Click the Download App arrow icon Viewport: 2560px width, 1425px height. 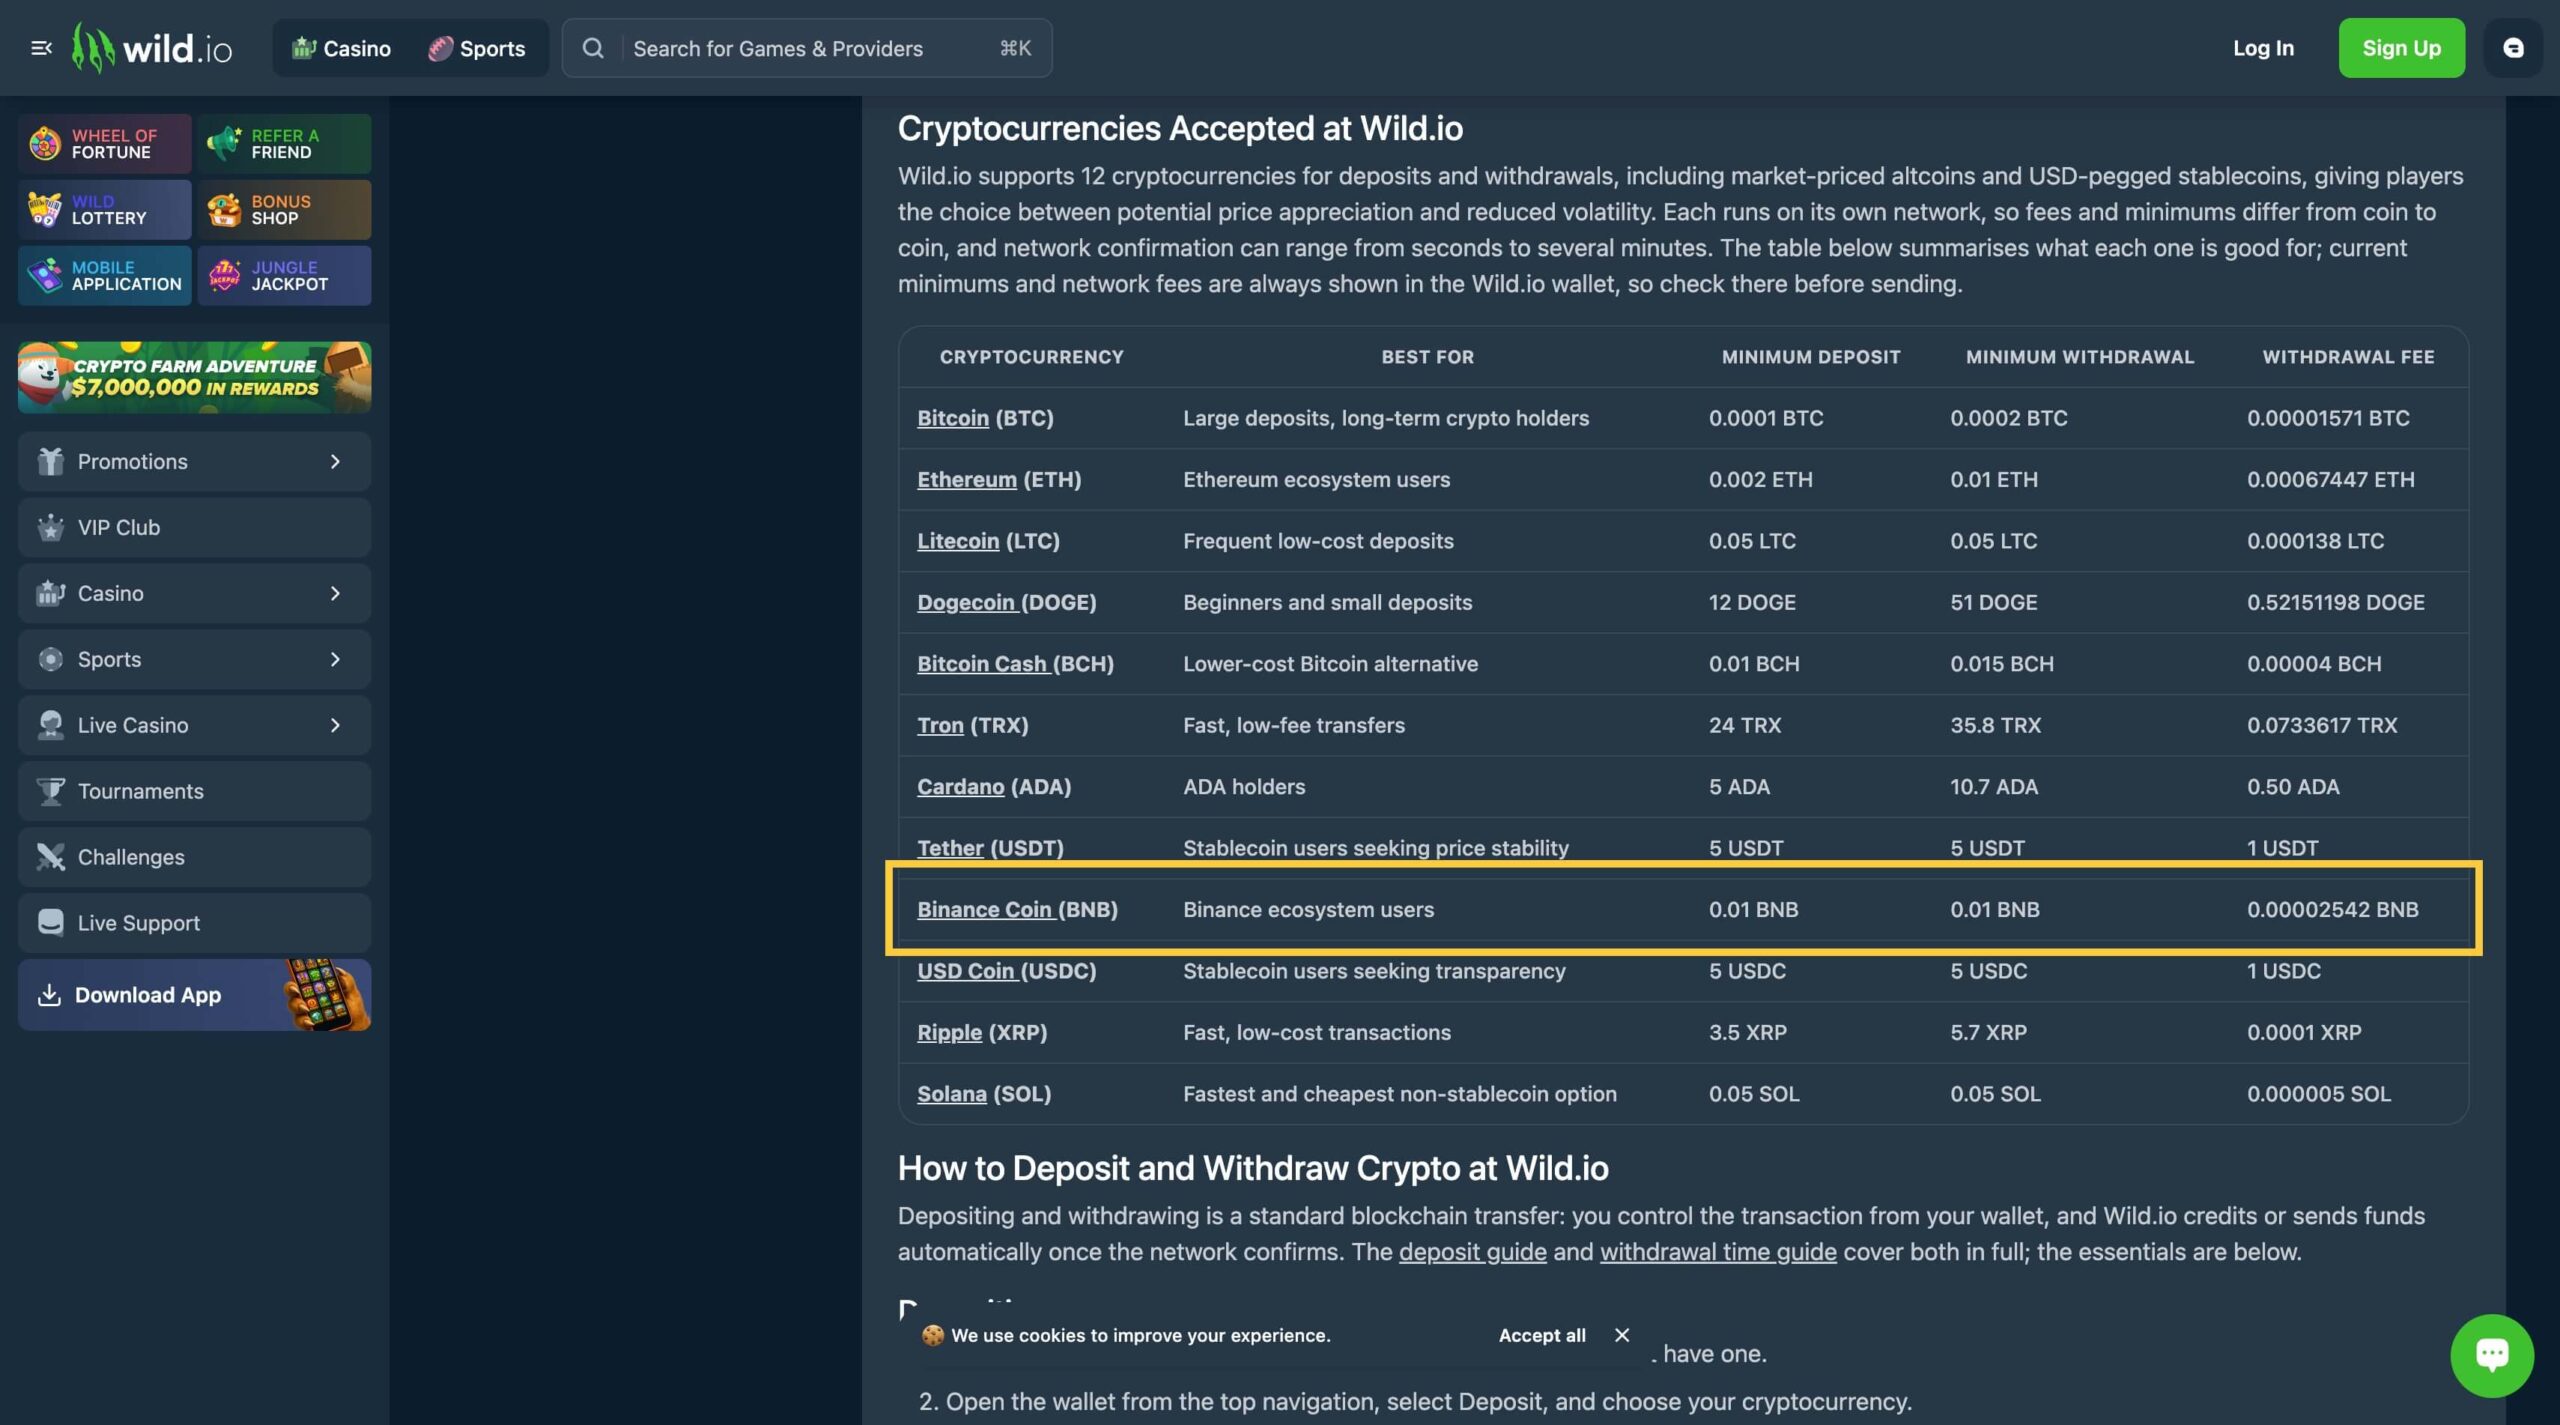[x=49, y=995]
